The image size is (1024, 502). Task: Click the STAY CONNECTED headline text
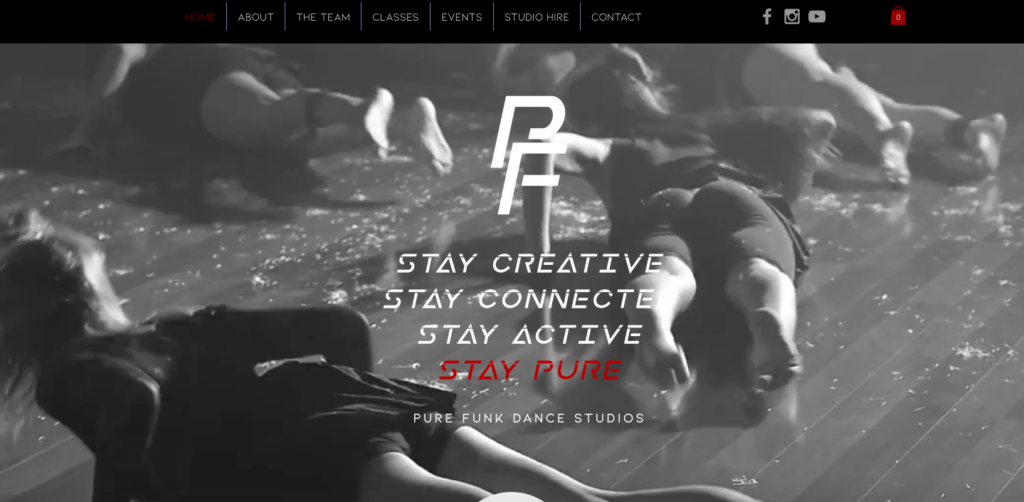coord(522,300)
